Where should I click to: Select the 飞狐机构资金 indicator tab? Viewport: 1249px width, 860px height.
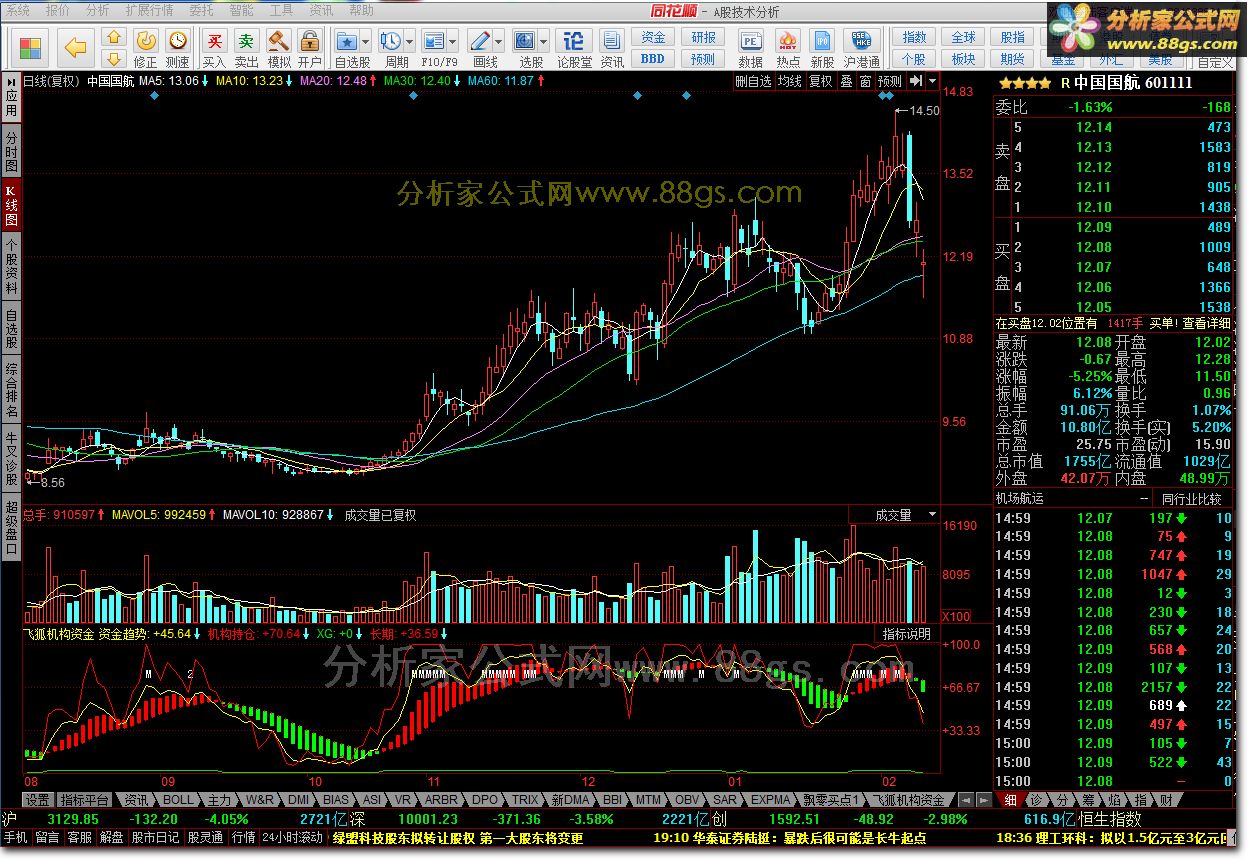tap(907, 800)
